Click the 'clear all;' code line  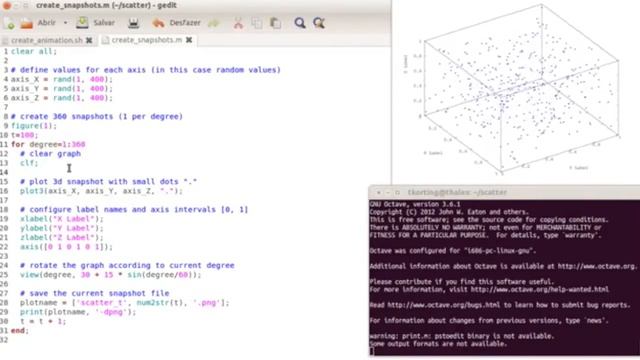[x=34, y=51]
